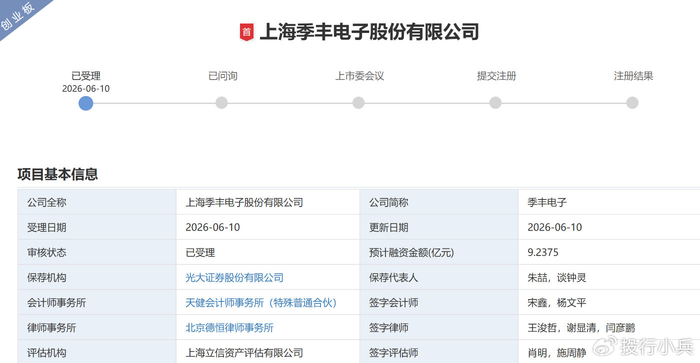The height and width of the screenshot is (363, 700).
Task: Click the 已受理 stage label text
Action: point(86,76)
